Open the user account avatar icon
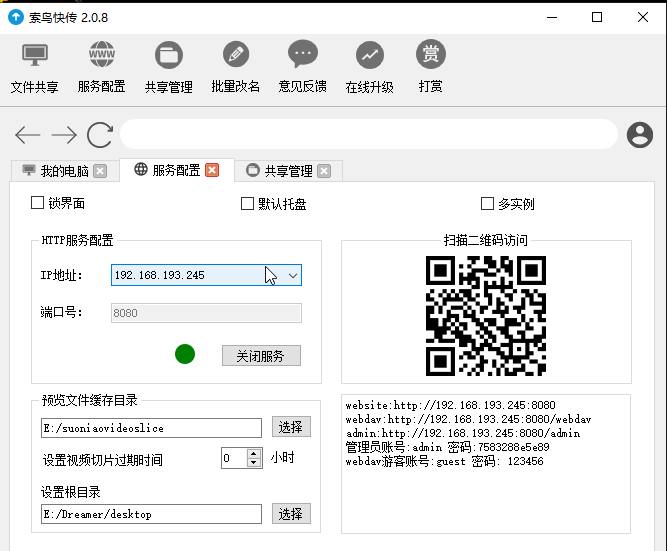This screenshot has height=551, width=667. tap(639, 135)
